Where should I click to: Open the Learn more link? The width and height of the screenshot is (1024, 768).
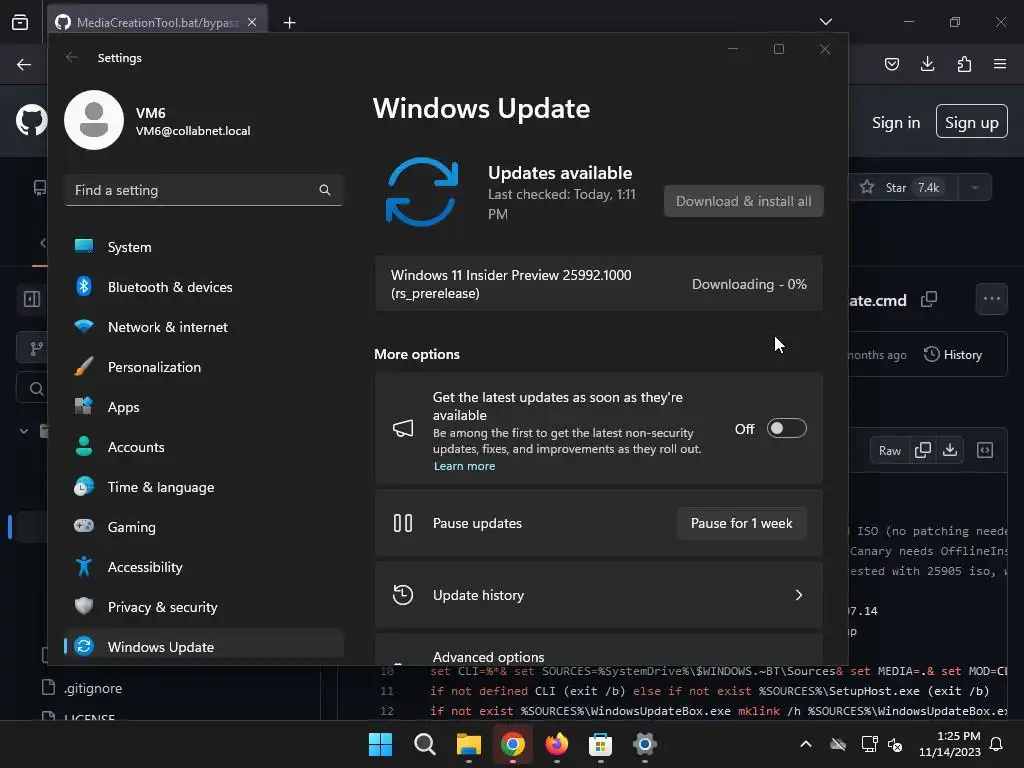pos(464,466)
